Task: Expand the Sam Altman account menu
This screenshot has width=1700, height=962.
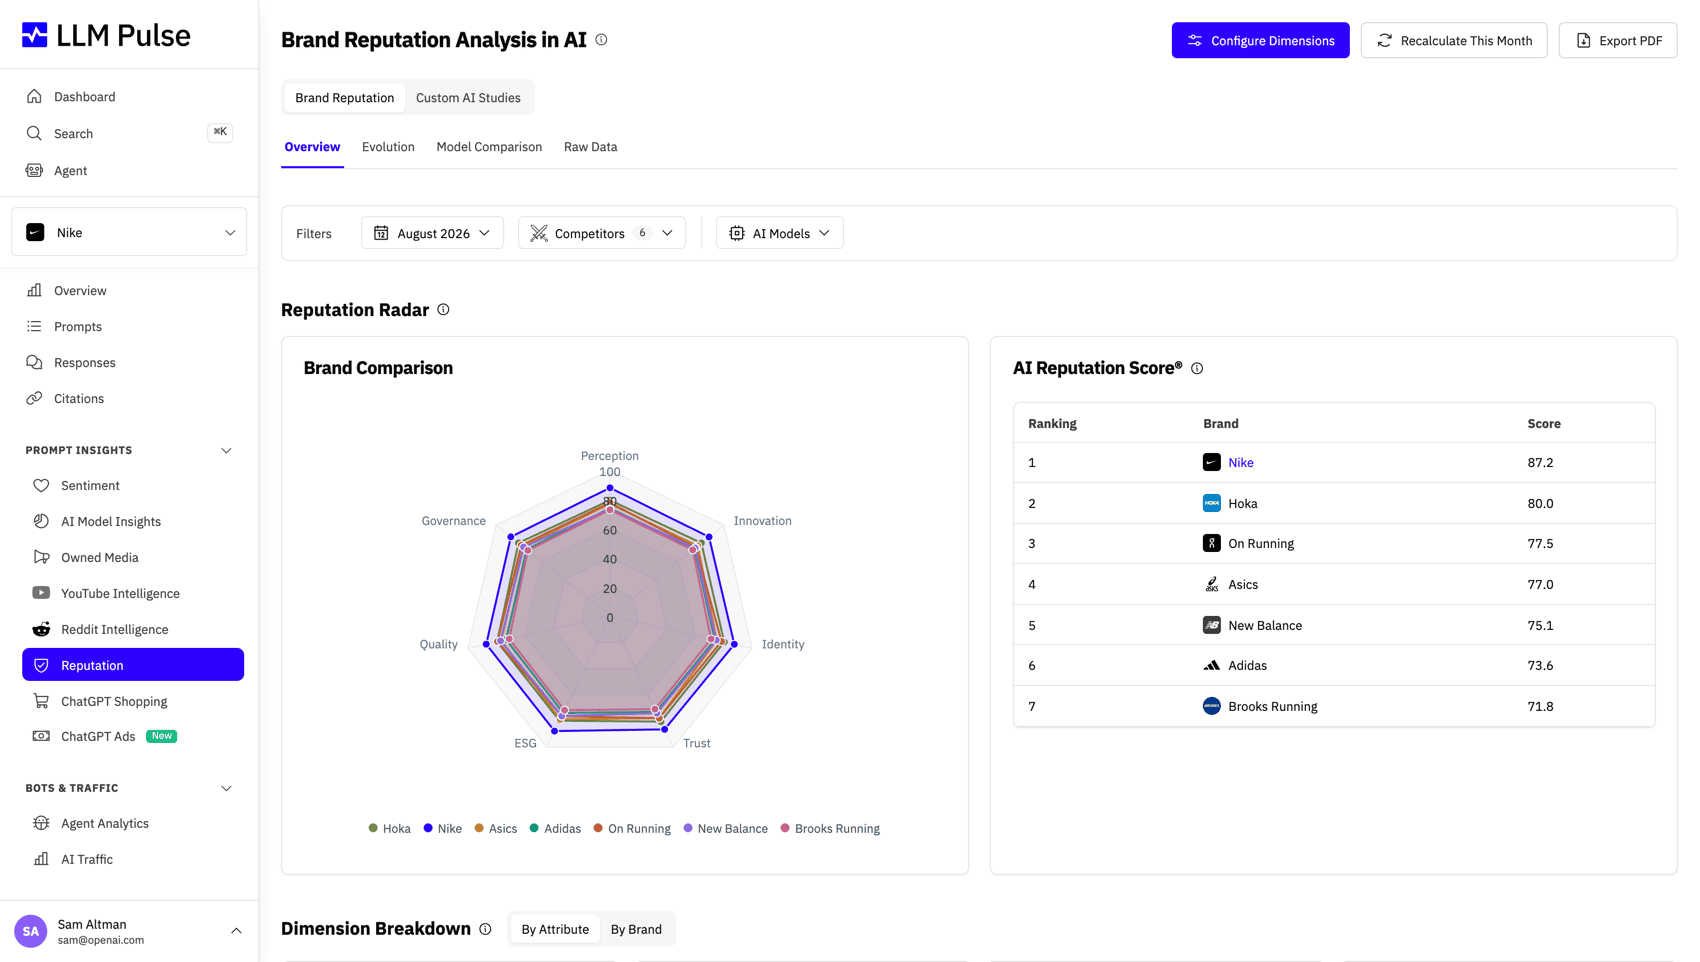Action: [x=236, y=932]
